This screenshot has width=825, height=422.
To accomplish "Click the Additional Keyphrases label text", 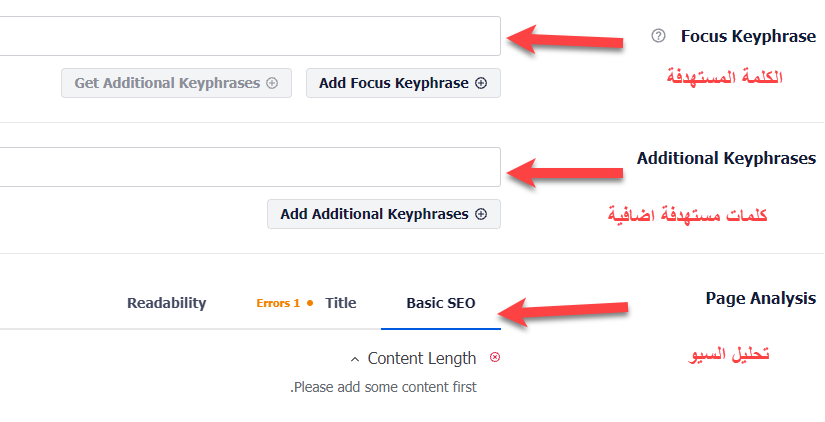I will [x=727, y=158].
